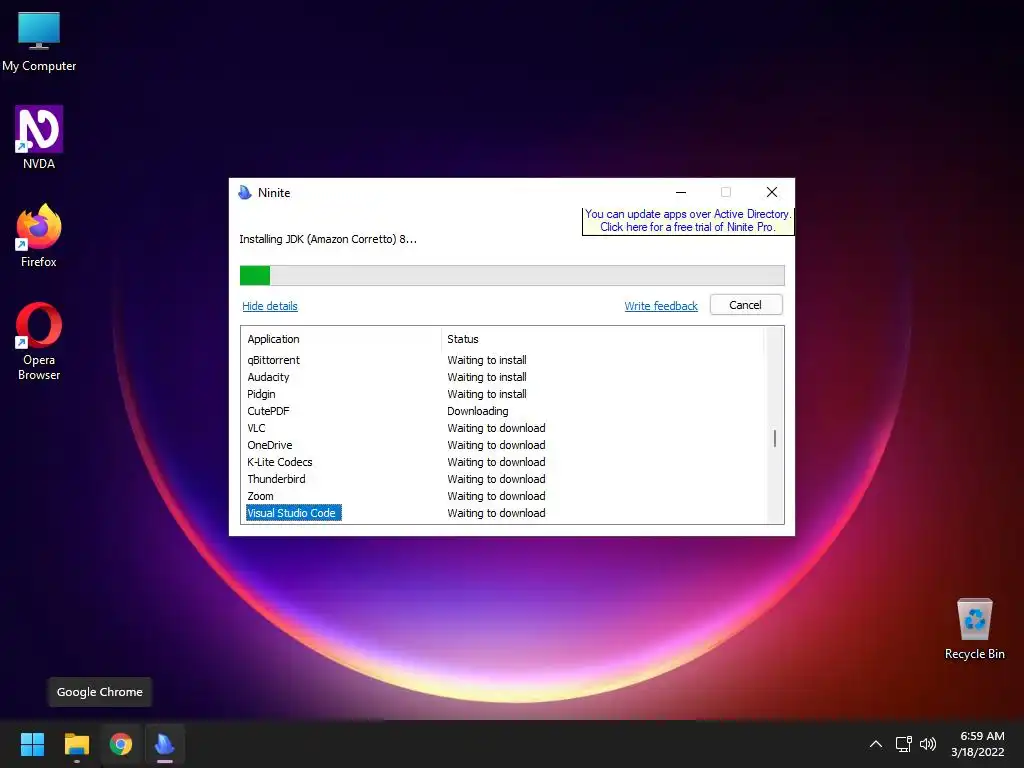The width and height of the screenshot is (1024, 768).
Task: Select the Zoom row
Action: [503, 496]
